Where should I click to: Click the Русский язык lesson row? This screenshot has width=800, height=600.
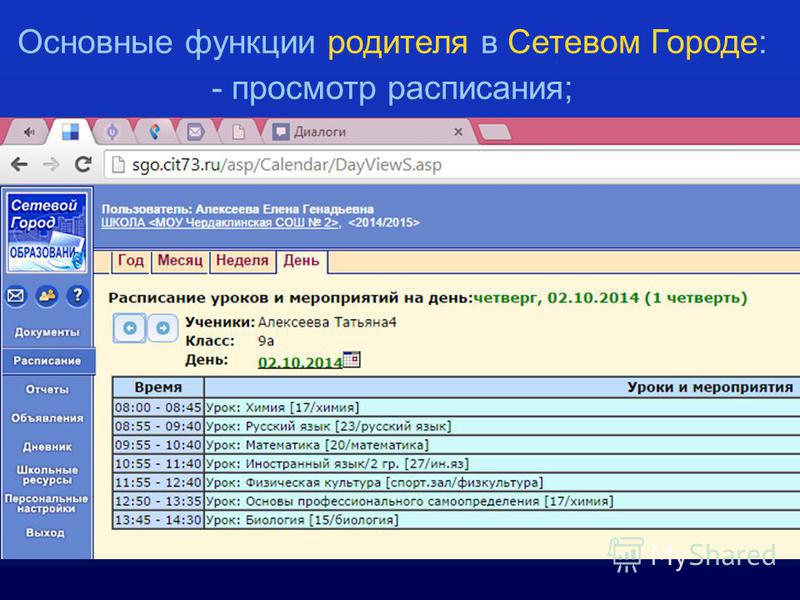[x=502, y=426]
